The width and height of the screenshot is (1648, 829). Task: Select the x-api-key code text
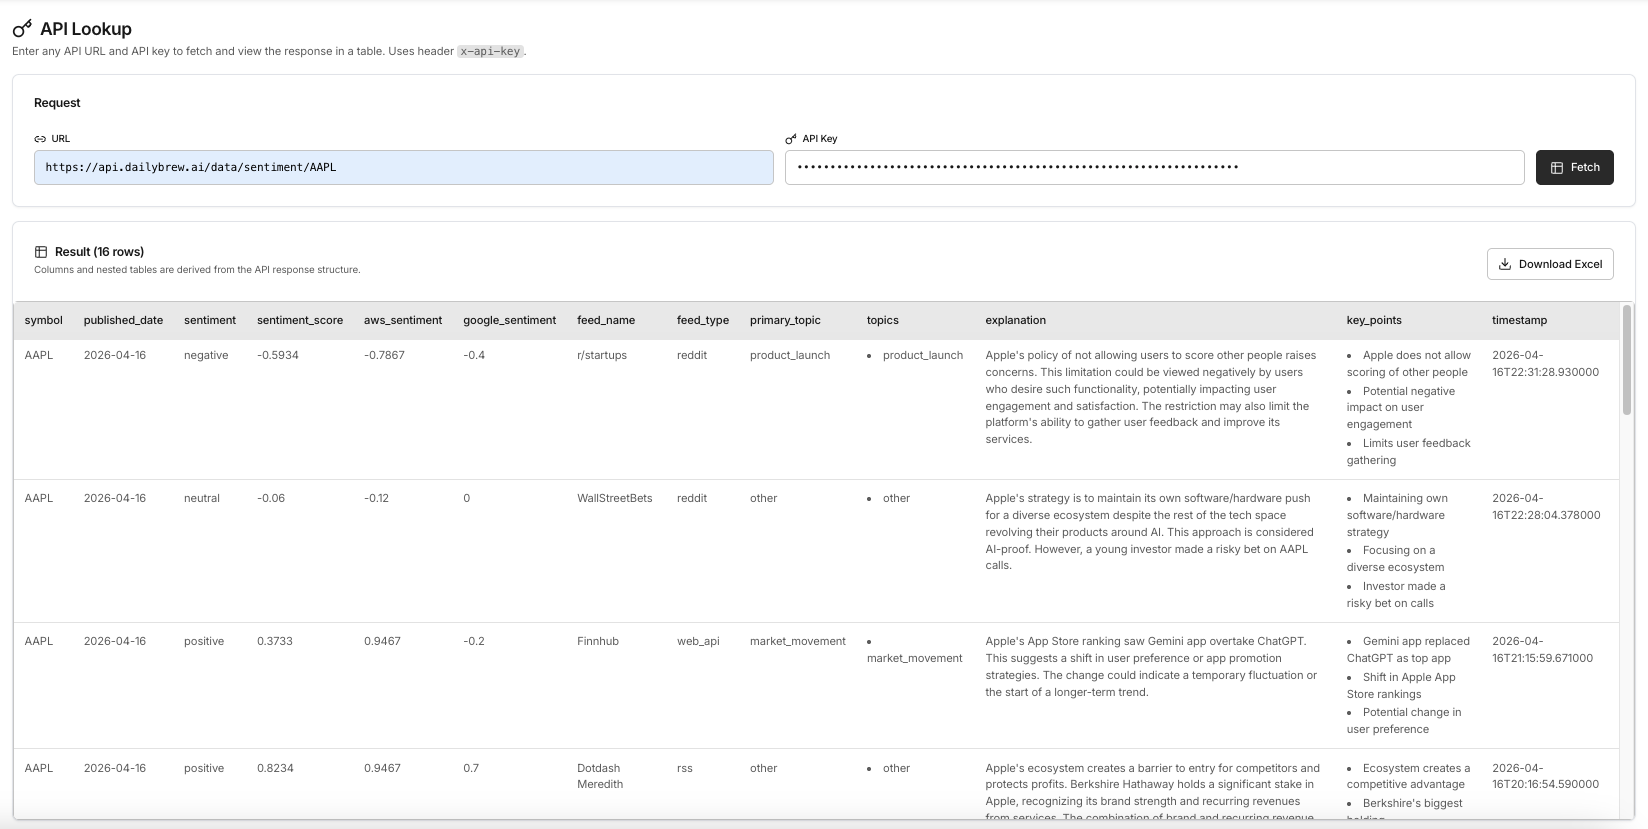pos(490,51)
